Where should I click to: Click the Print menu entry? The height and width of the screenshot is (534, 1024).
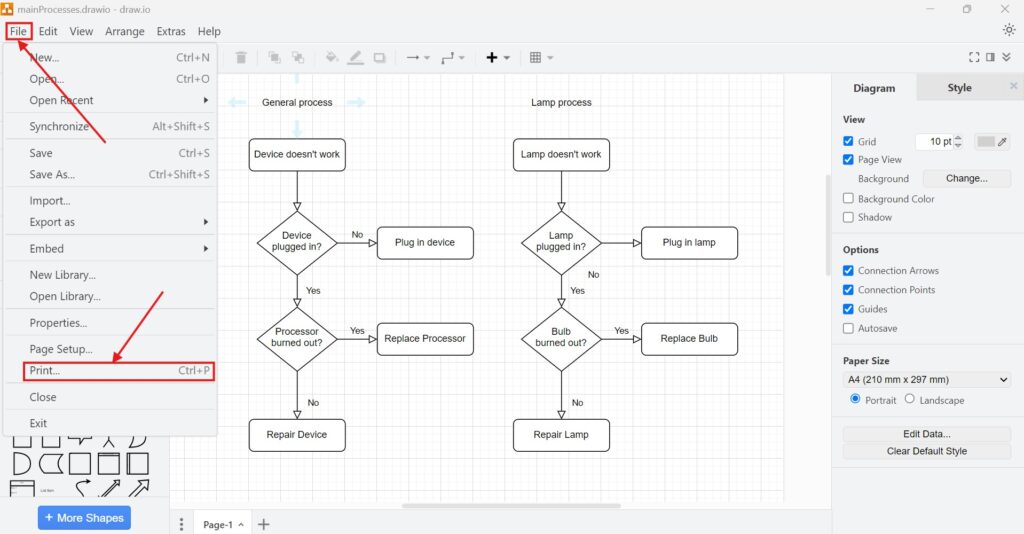point(45,371)
